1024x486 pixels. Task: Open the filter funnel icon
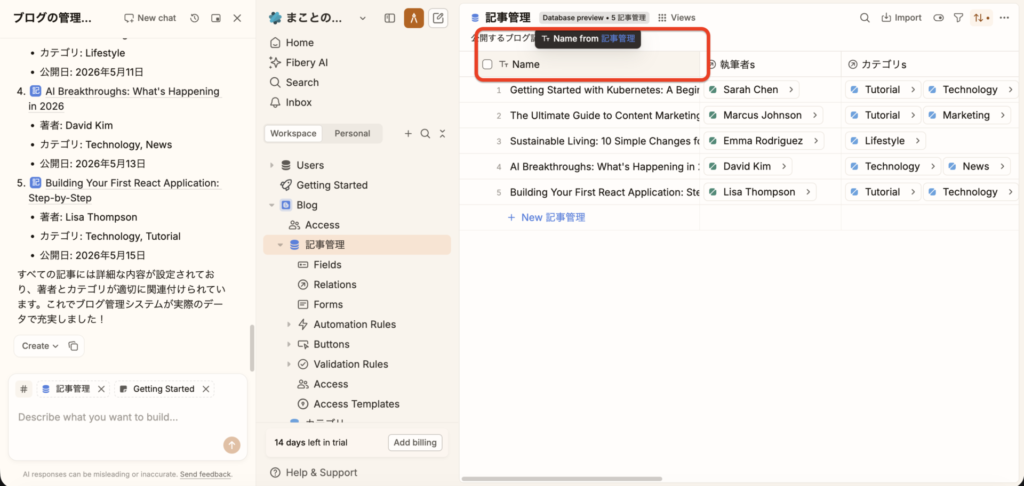958,18
